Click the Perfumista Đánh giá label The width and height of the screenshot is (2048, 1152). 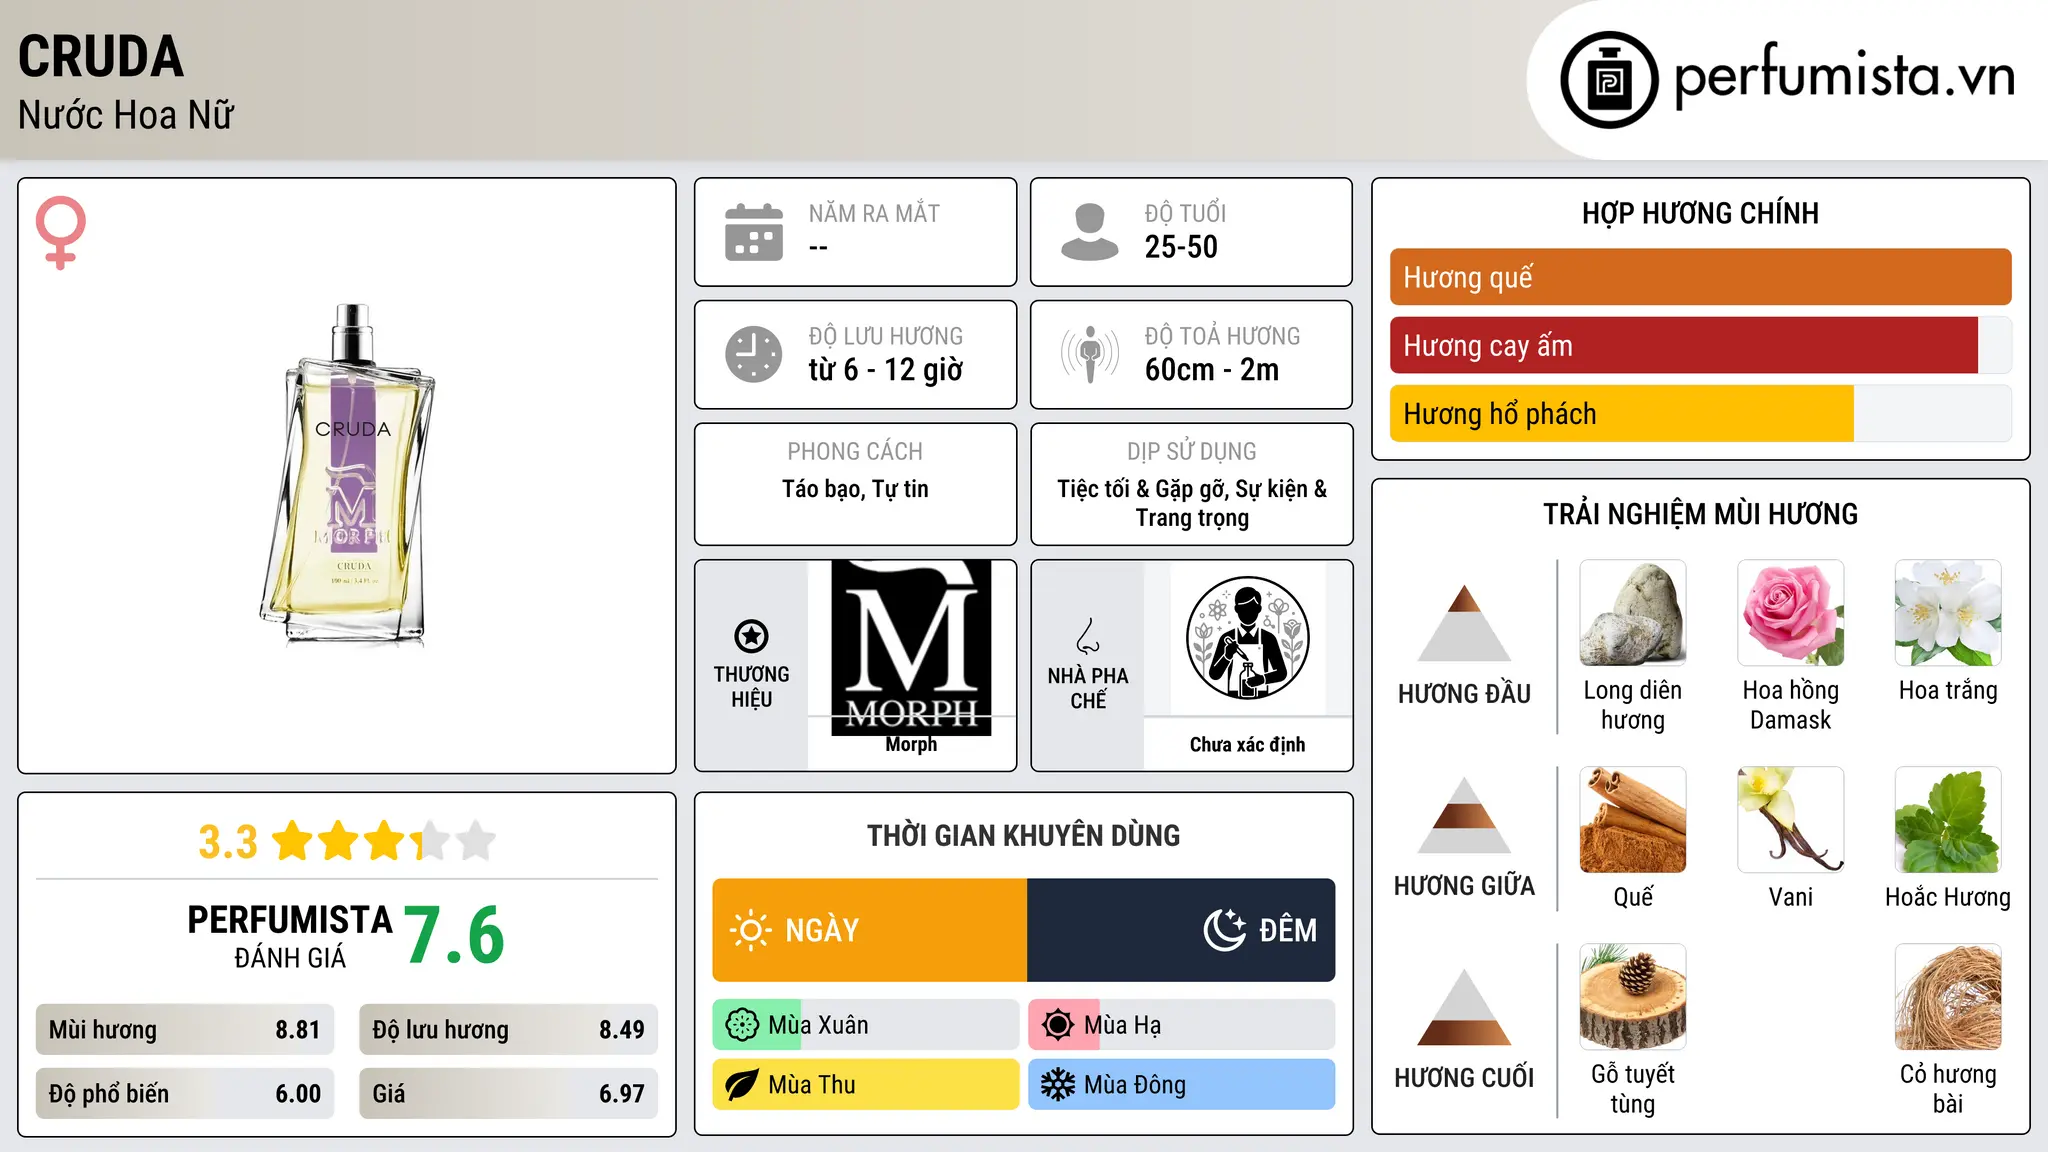click(x=290, y=936)
